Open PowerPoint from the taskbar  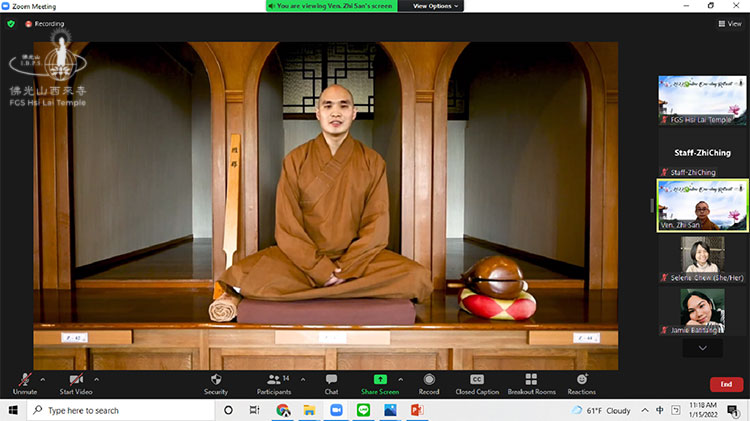click(417, 410)
